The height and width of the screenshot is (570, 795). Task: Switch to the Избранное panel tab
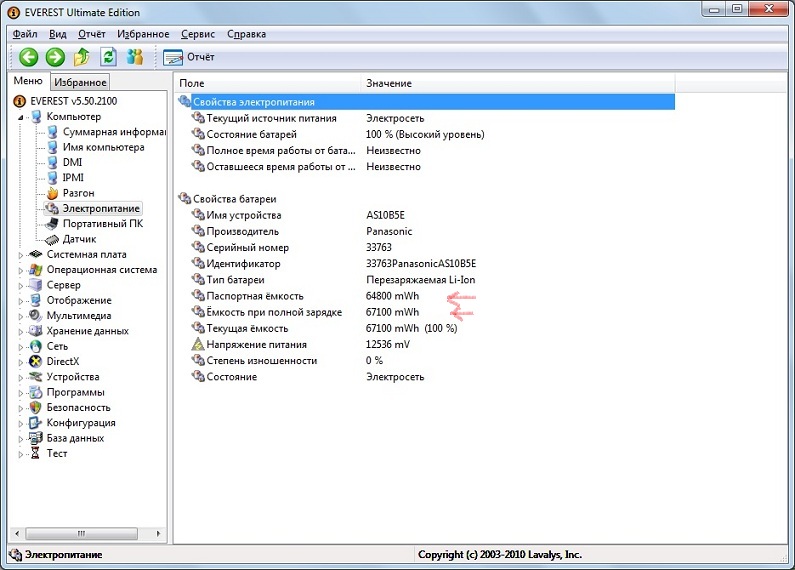80,82
